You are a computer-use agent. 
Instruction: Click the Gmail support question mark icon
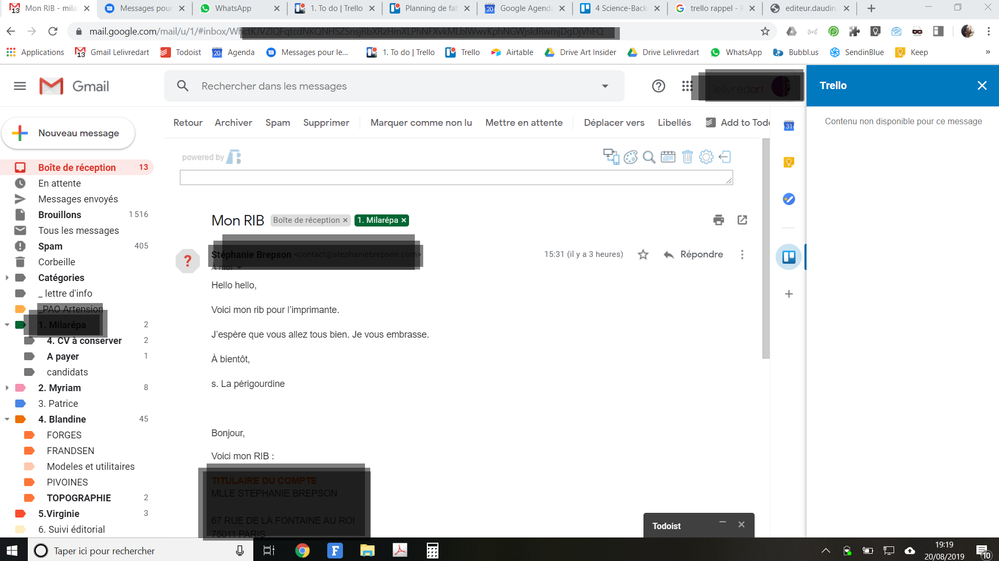coord(658,86)
